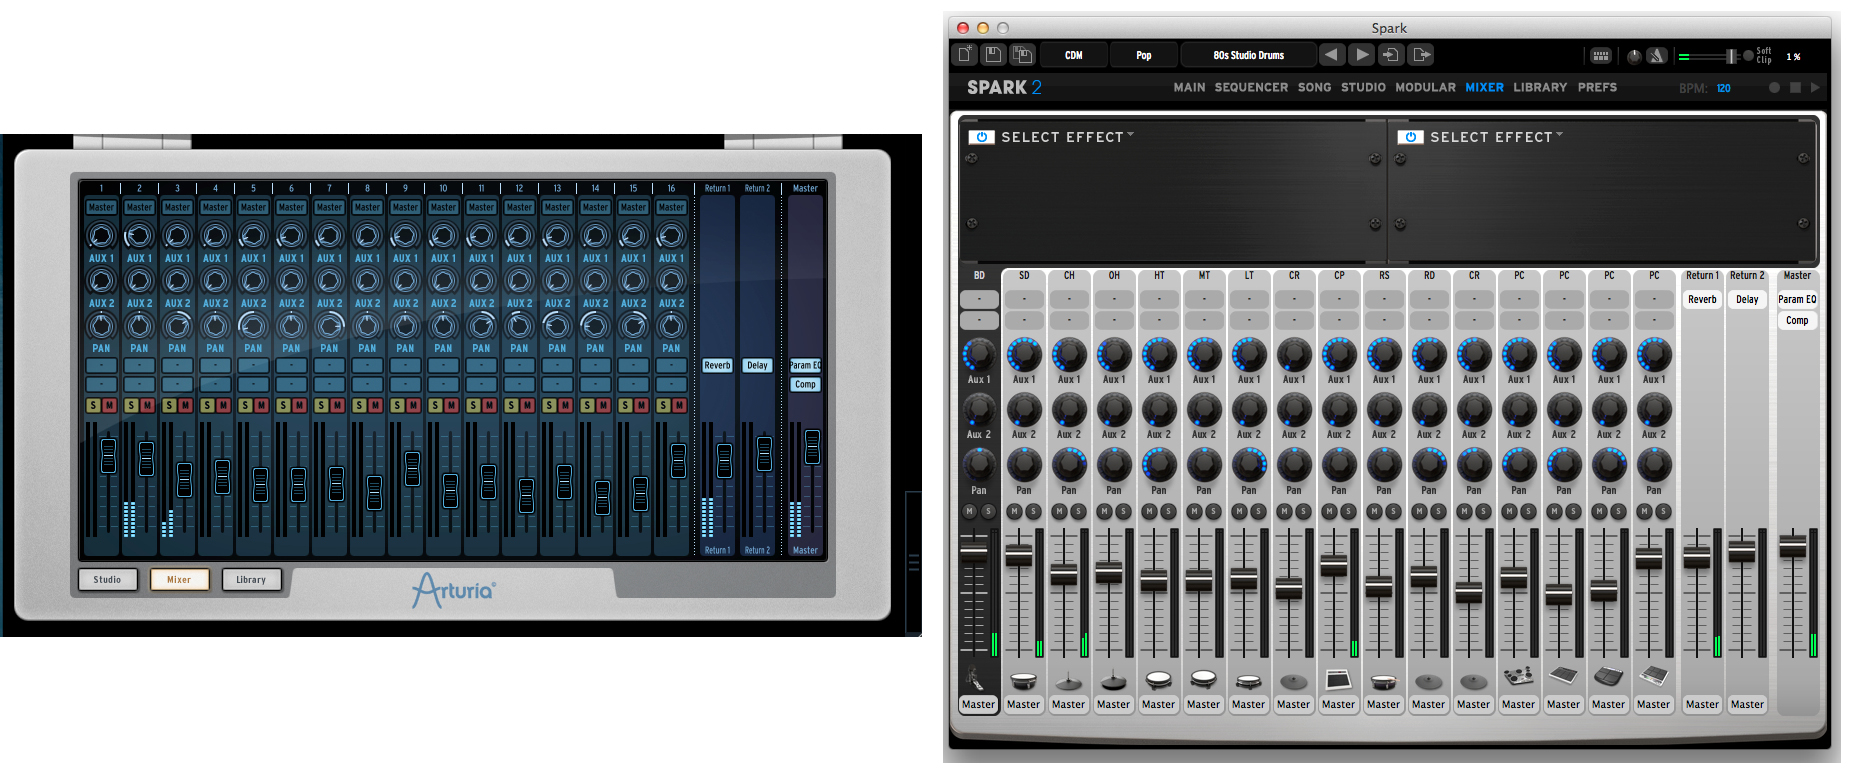This screenshot has width=1860, height=777.
Task: Click the Master channel fader in Spark
Action: [1793, 546]
